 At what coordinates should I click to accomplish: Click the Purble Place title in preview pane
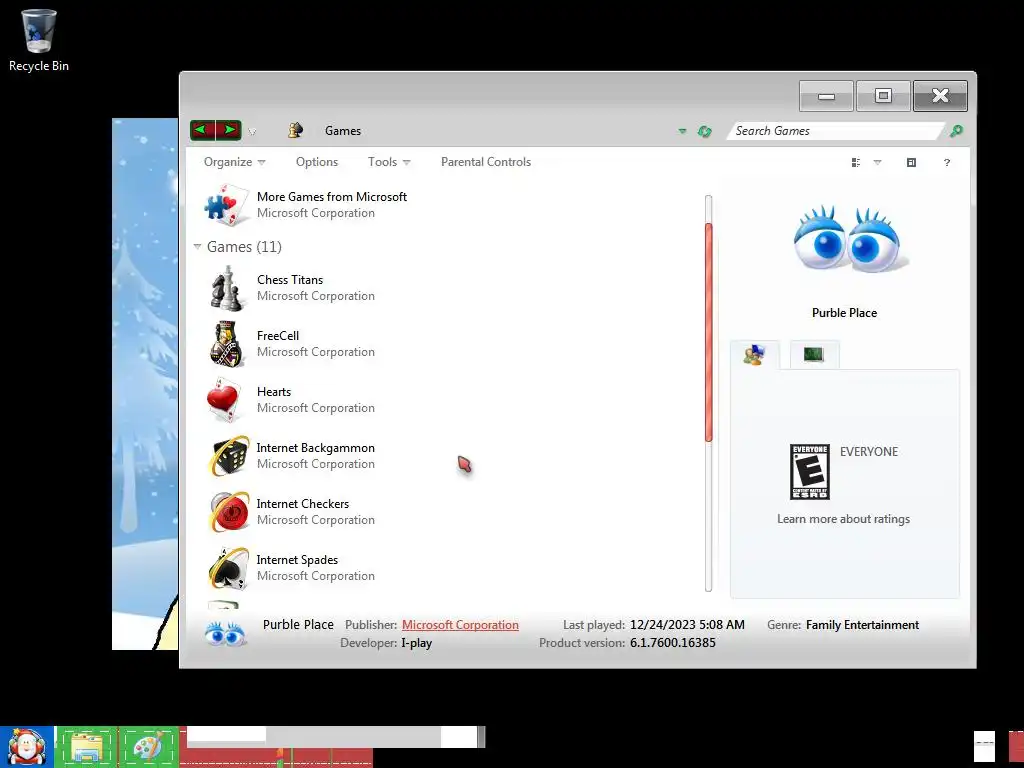tap(844, 313)
